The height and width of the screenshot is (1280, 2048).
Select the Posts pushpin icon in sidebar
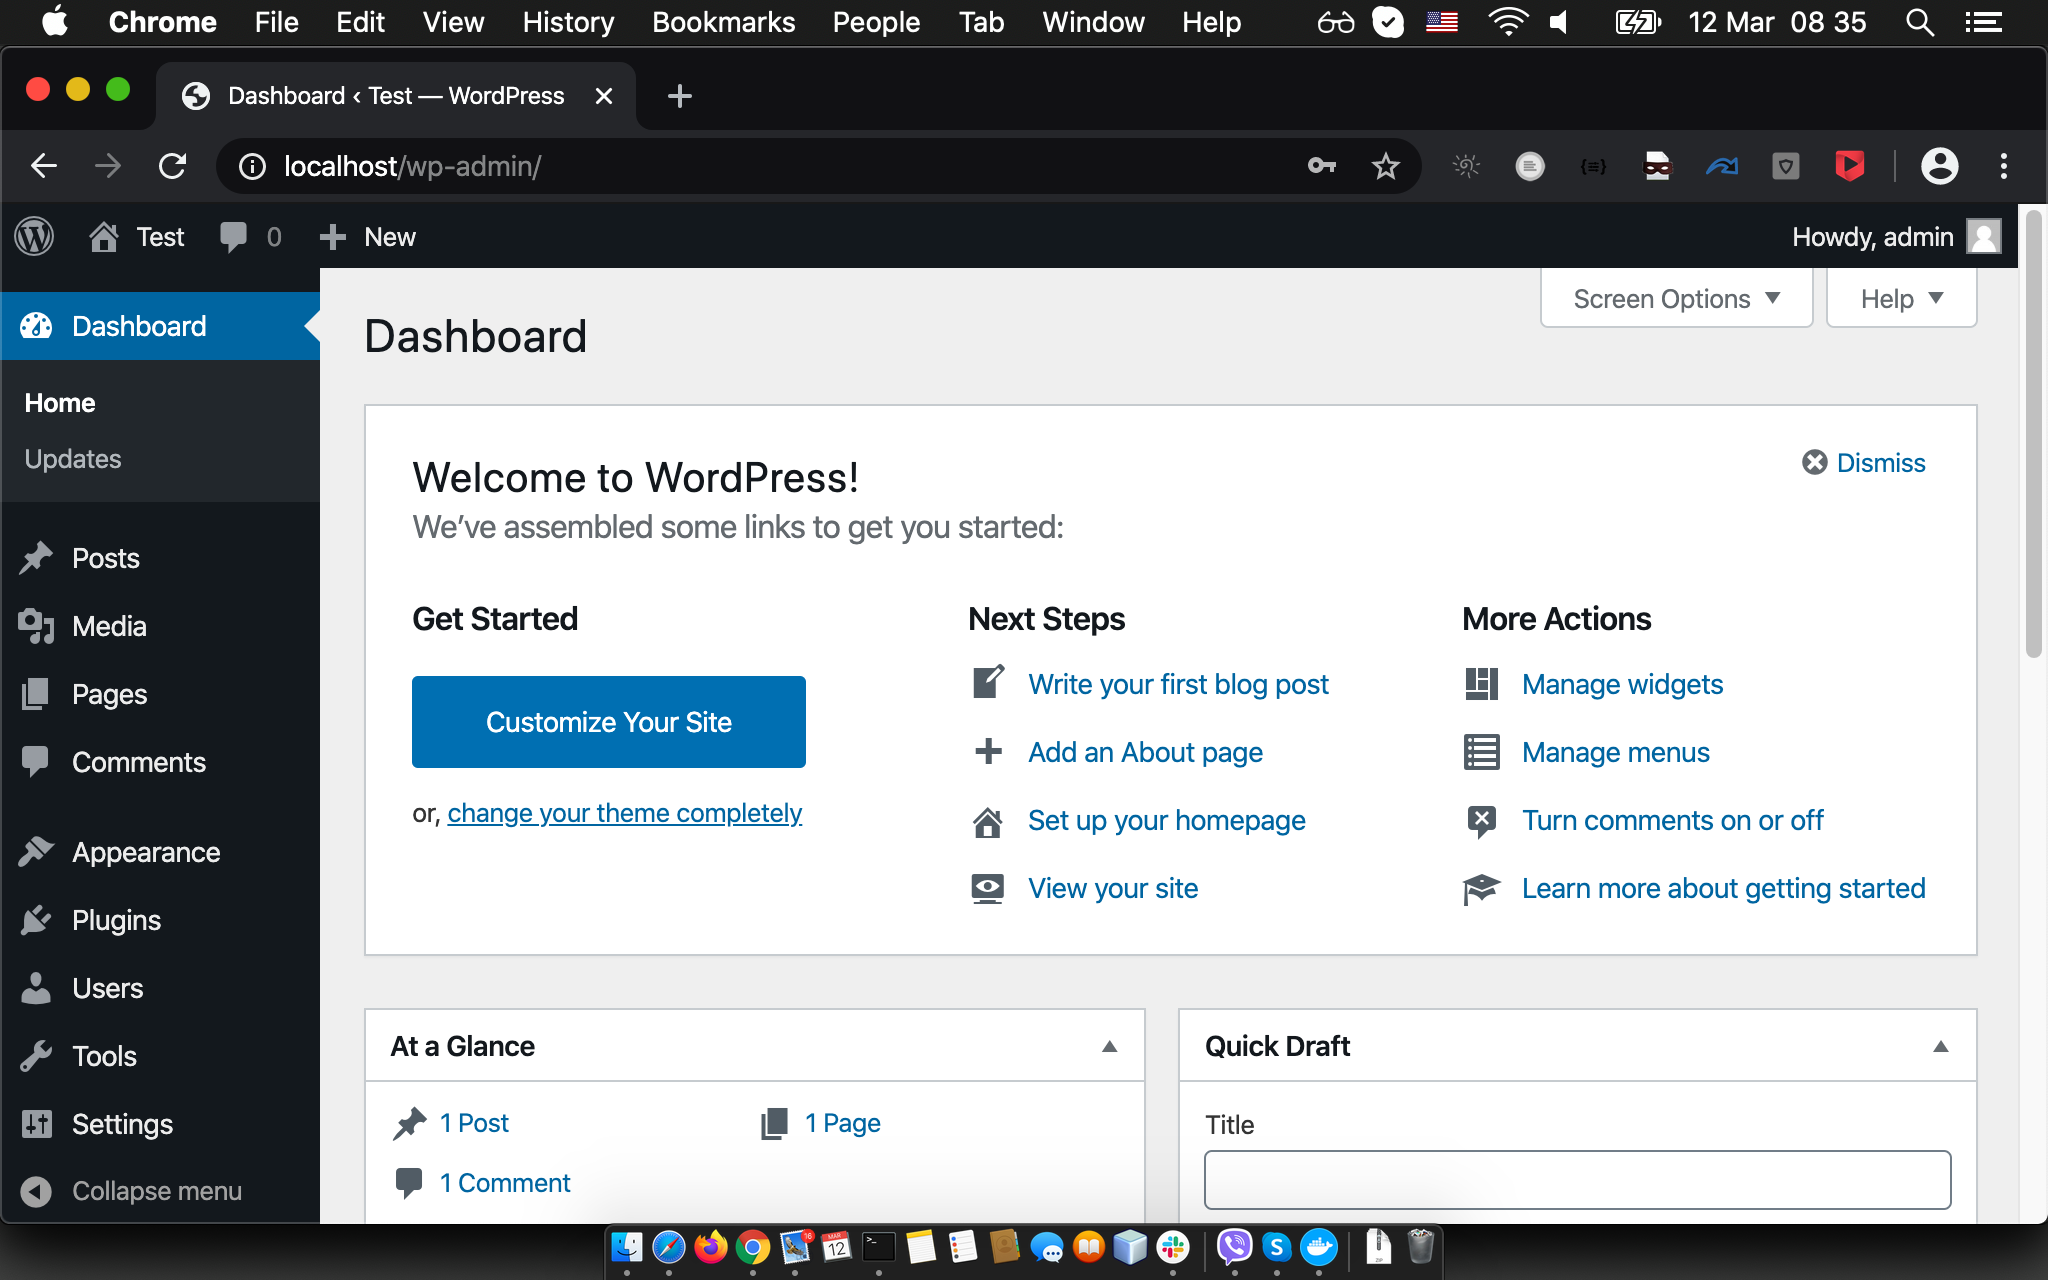(37, 557)
